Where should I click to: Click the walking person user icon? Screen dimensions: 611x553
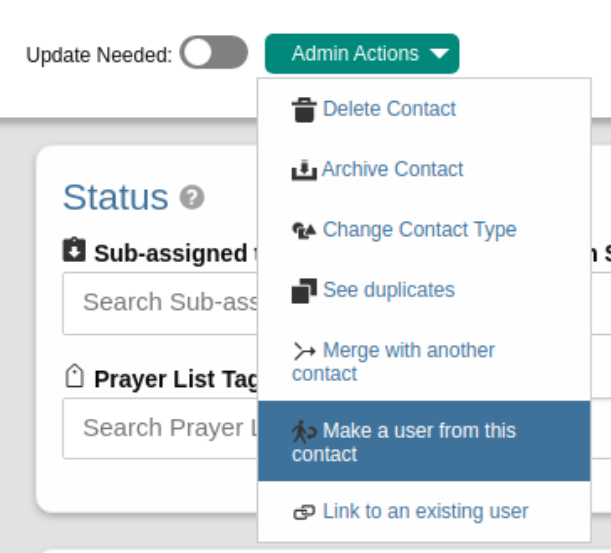(x=304, y=431)
